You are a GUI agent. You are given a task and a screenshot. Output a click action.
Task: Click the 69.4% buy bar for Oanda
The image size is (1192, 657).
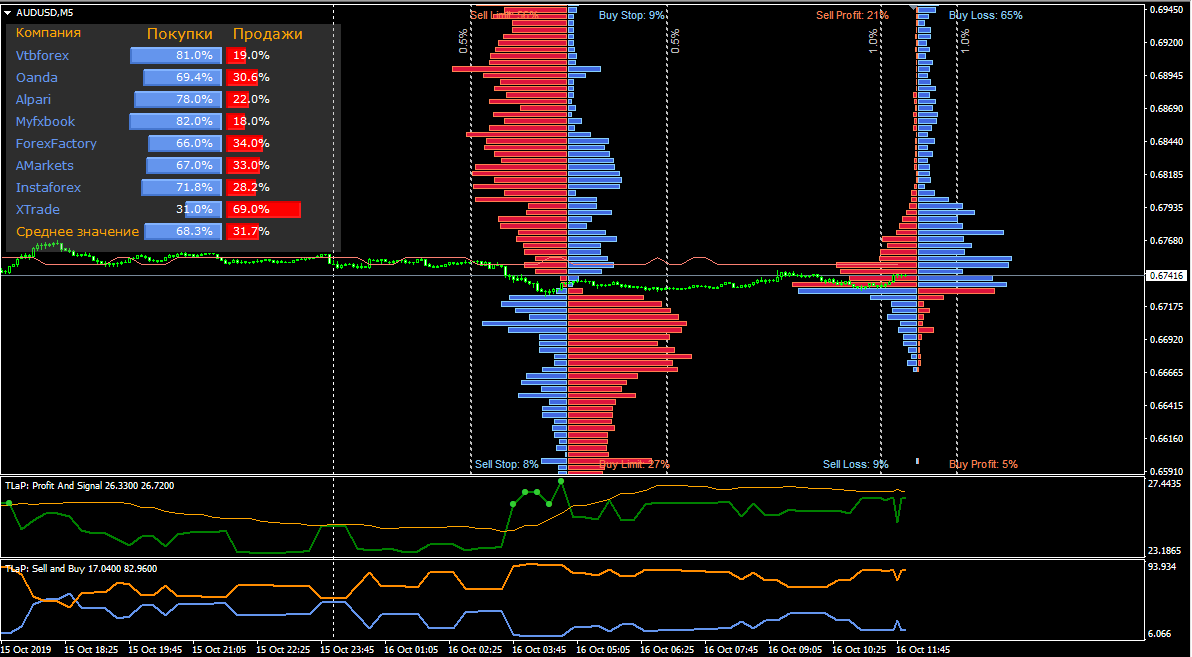(x=182, y=78)
